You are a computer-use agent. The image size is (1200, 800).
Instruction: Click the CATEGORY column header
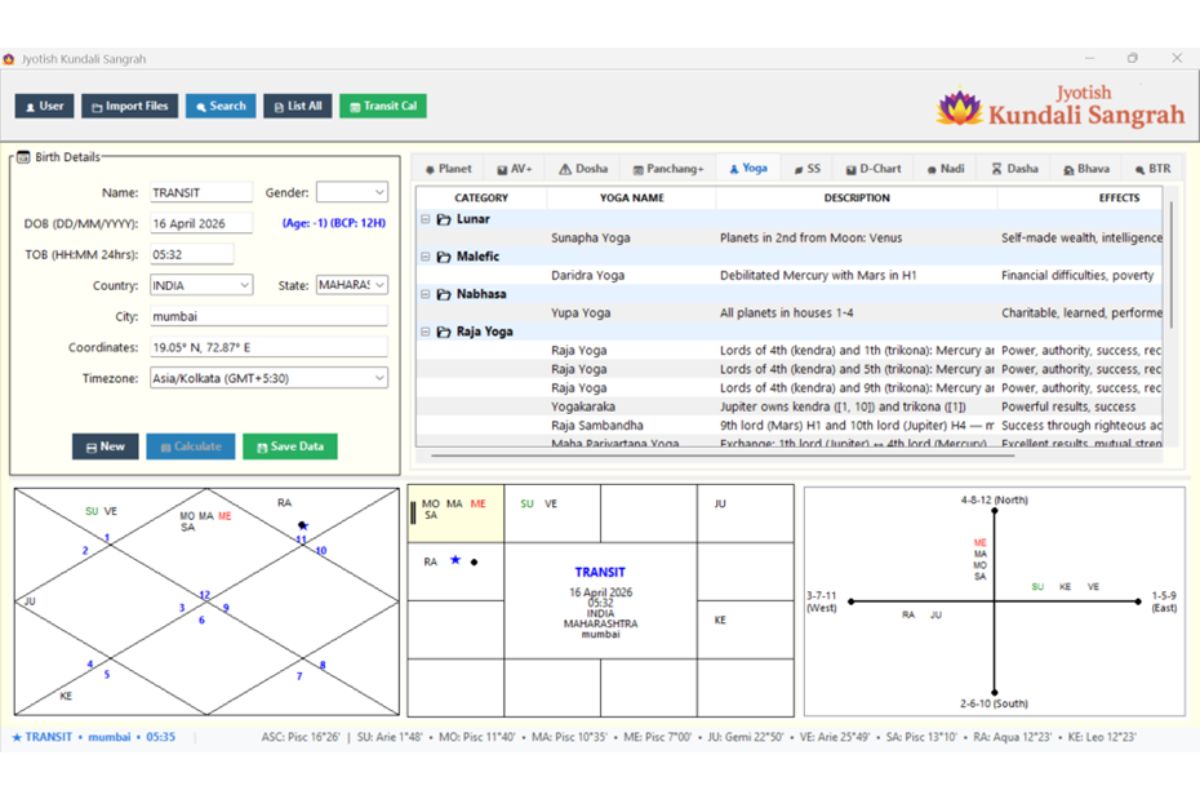pyautogui.click(x=481, y=198)
